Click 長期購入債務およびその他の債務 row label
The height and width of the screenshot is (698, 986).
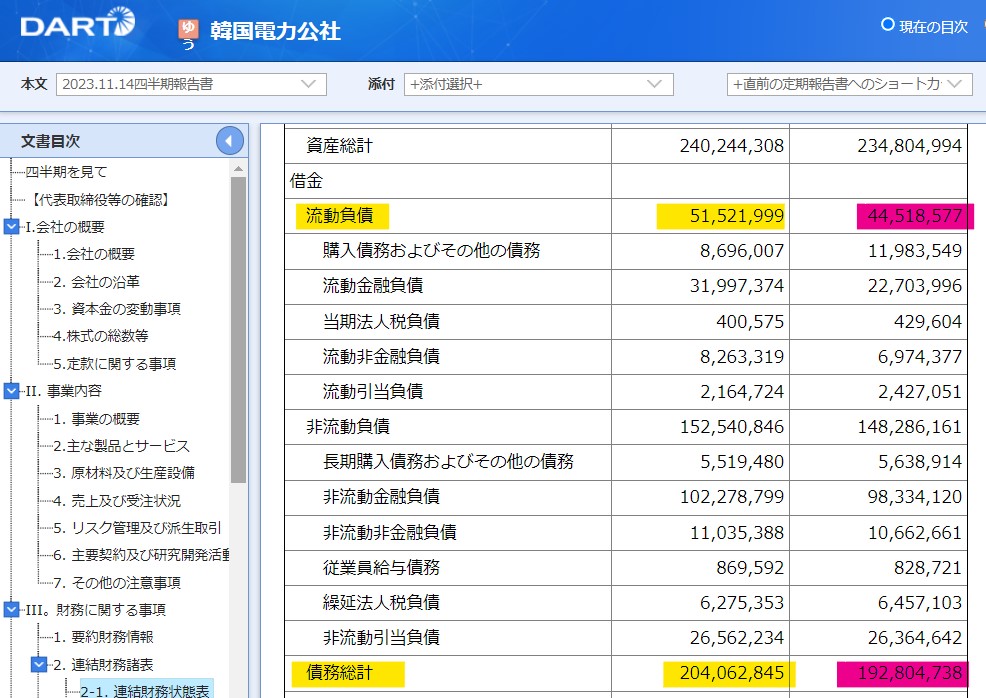click(x=448, y=461)
